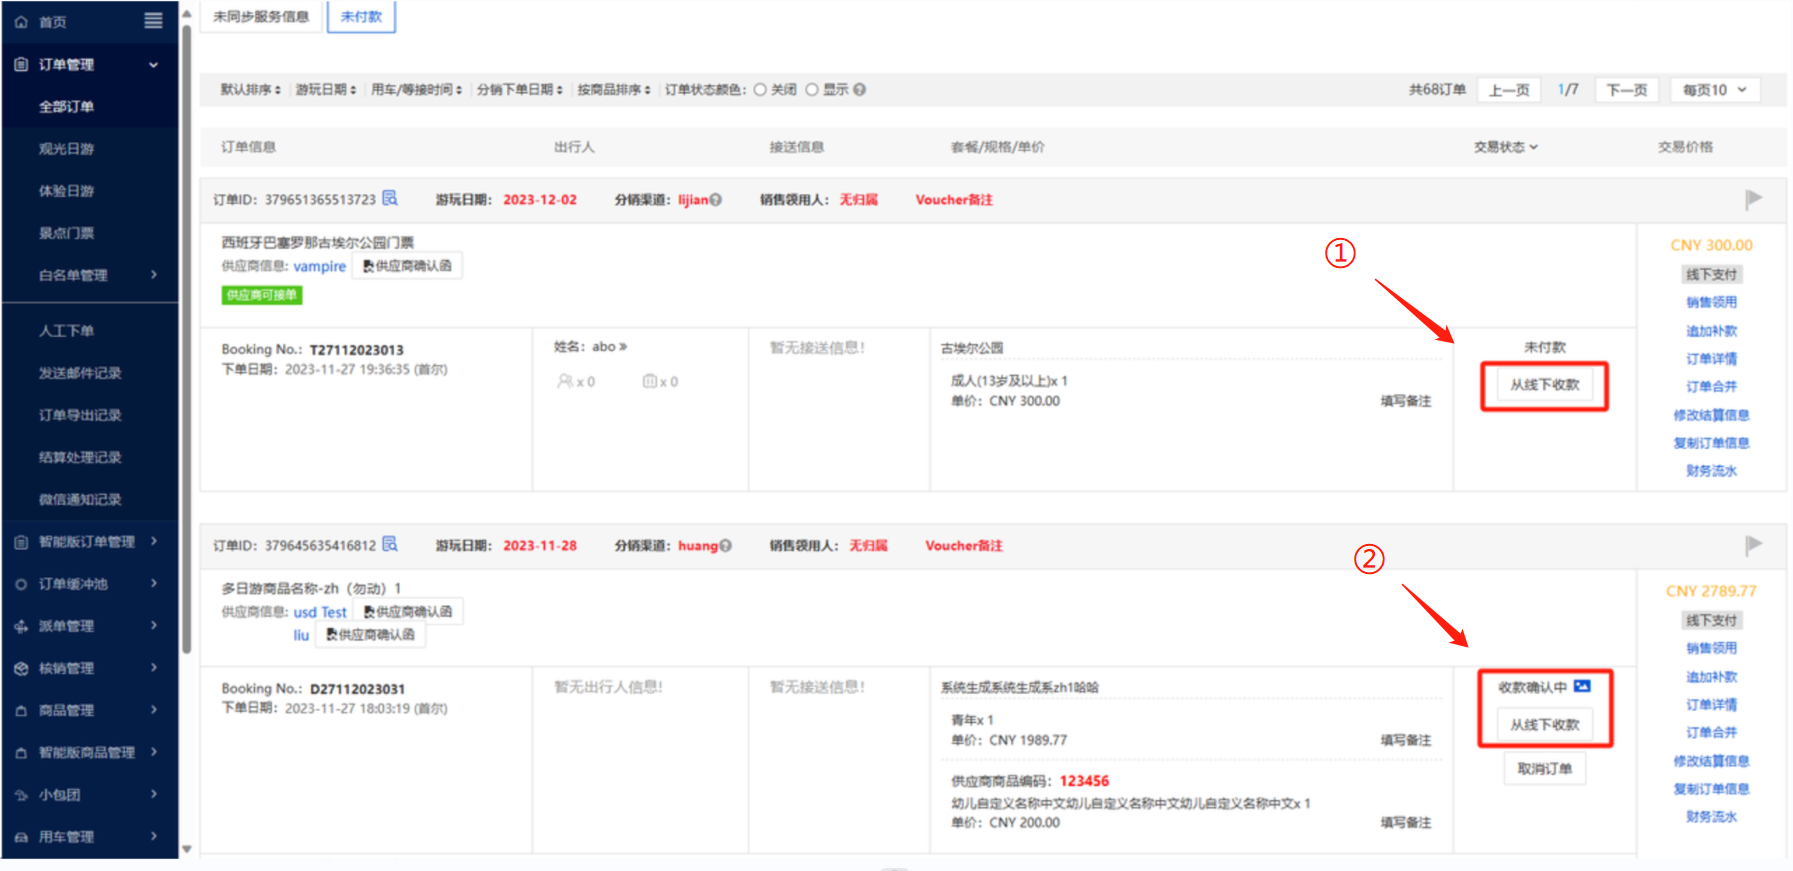Click the flag icon on second order
The image size is (1793, 871).
tap(1753, 545)
